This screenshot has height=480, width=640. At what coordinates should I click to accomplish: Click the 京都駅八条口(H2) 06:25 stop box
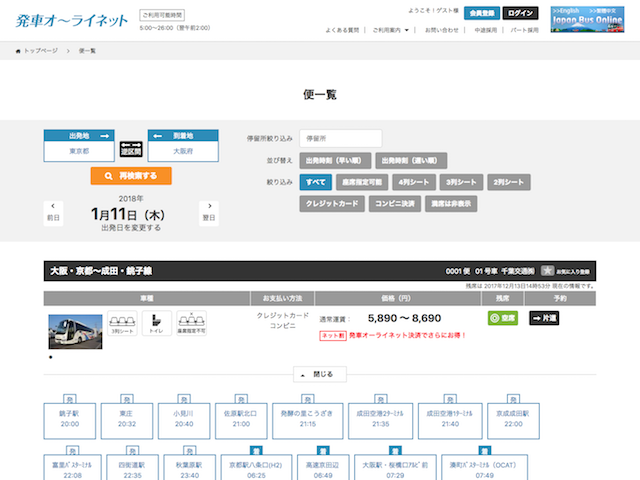[x=256, y=468]
